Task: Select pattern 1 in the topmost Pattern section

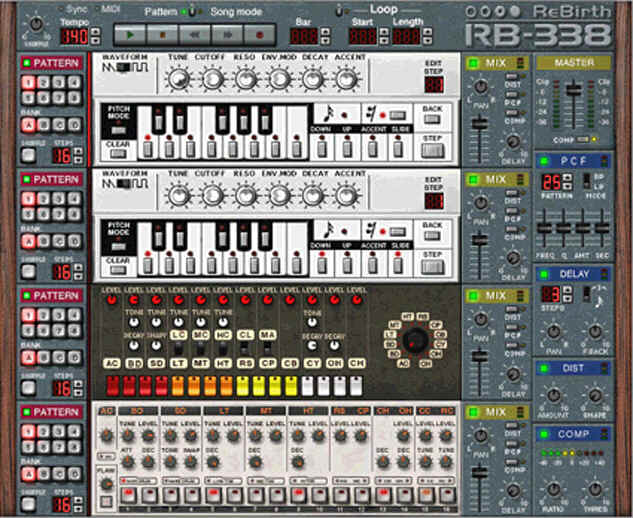Action: point(28,82)
